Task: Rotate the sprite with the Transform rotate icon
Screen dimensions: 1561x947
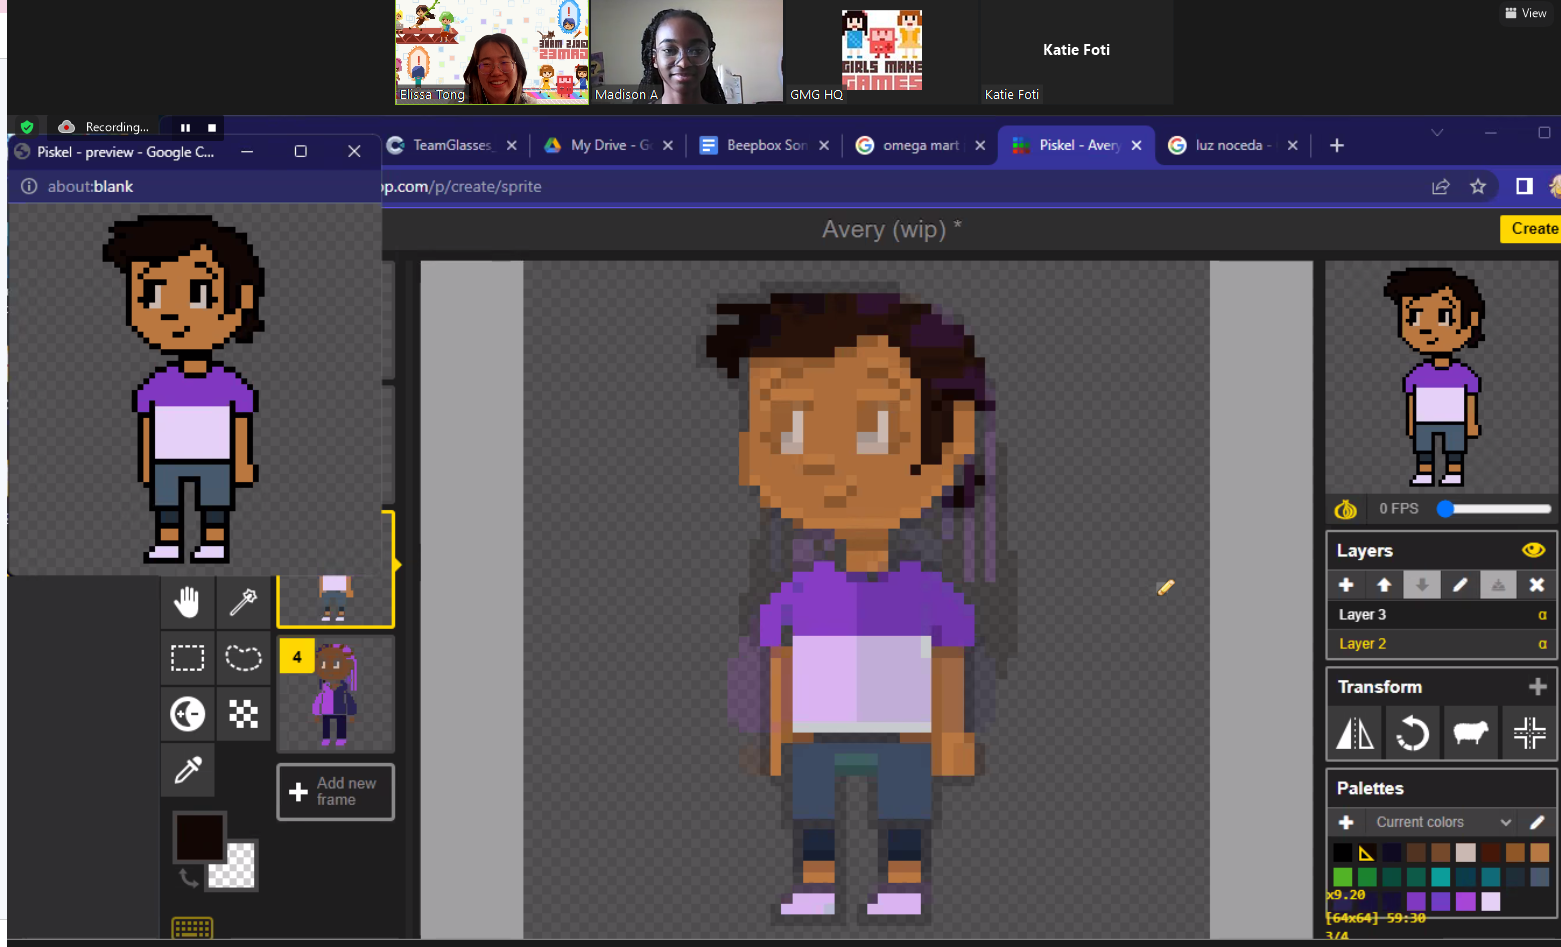Action: [x=1412, y=733]
